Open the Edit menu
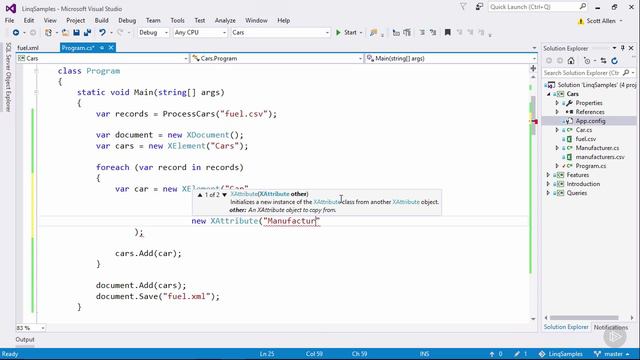Screen dimensions: 640x360 [x=29, y=20]
